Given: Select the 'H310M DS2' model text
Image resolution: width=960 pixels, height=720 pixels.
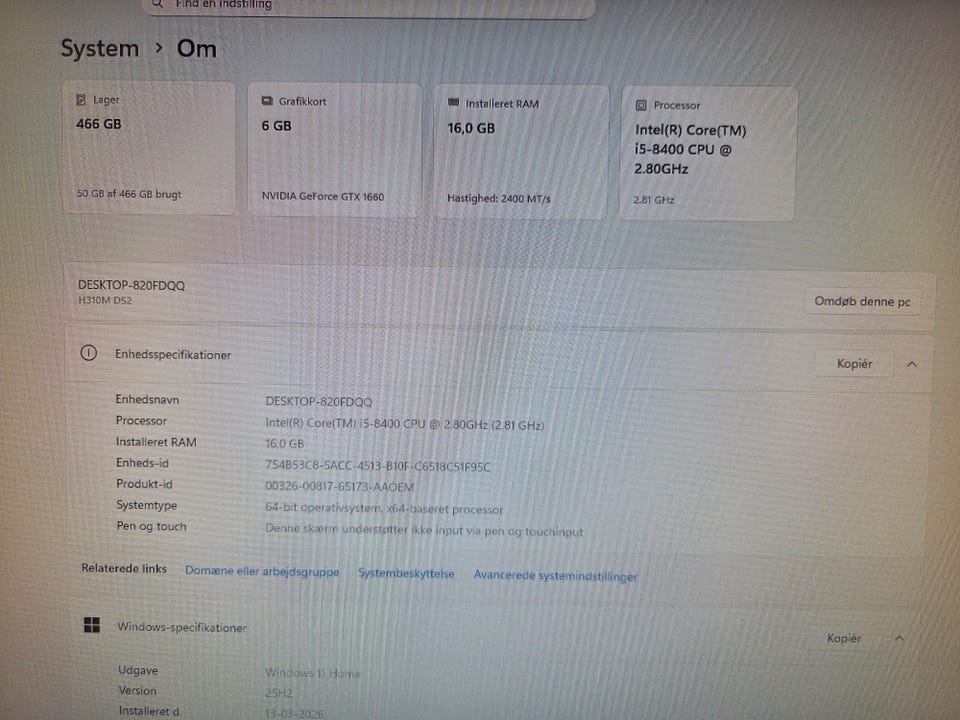Looking at the screenshot, I should (105, 301).
